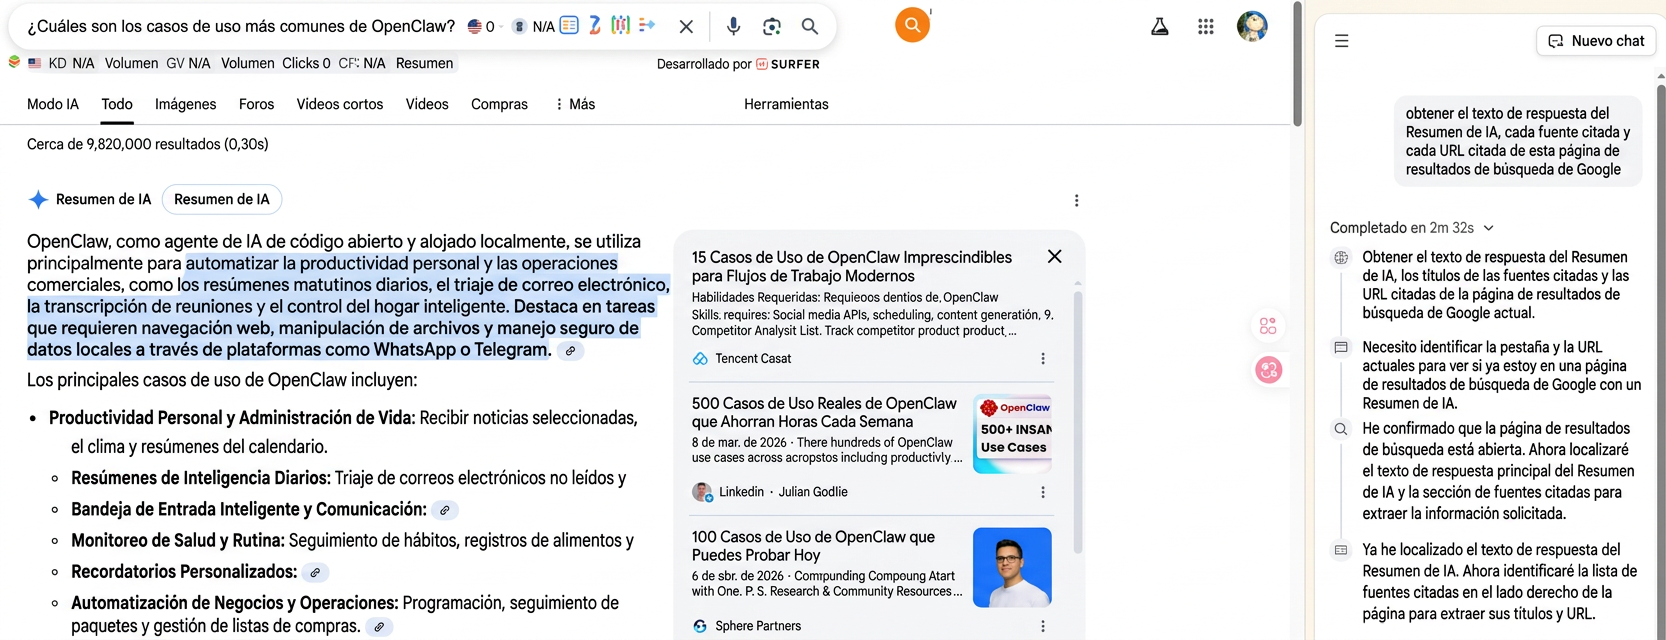The image size is (1666, 640).
Task: Select the Todo results tab
Action: 117,104
